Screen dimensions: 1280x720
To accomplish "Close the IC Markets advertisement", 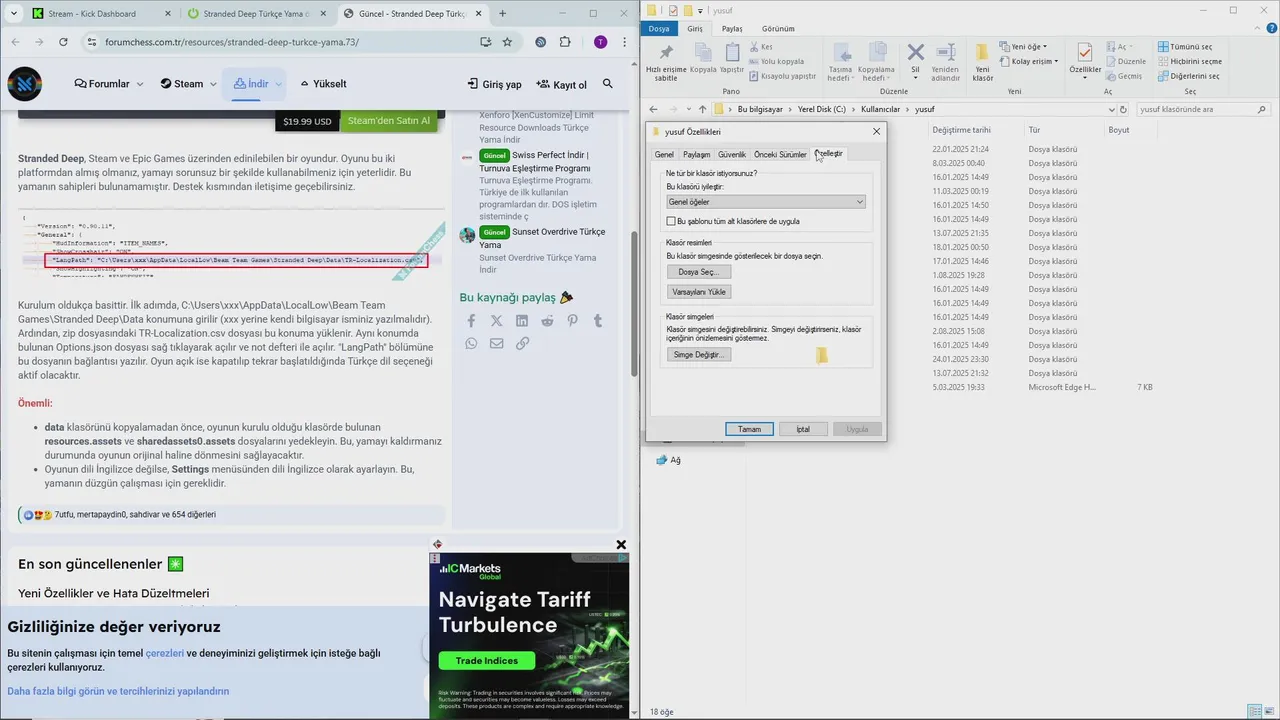I will (x=621, y=545).
